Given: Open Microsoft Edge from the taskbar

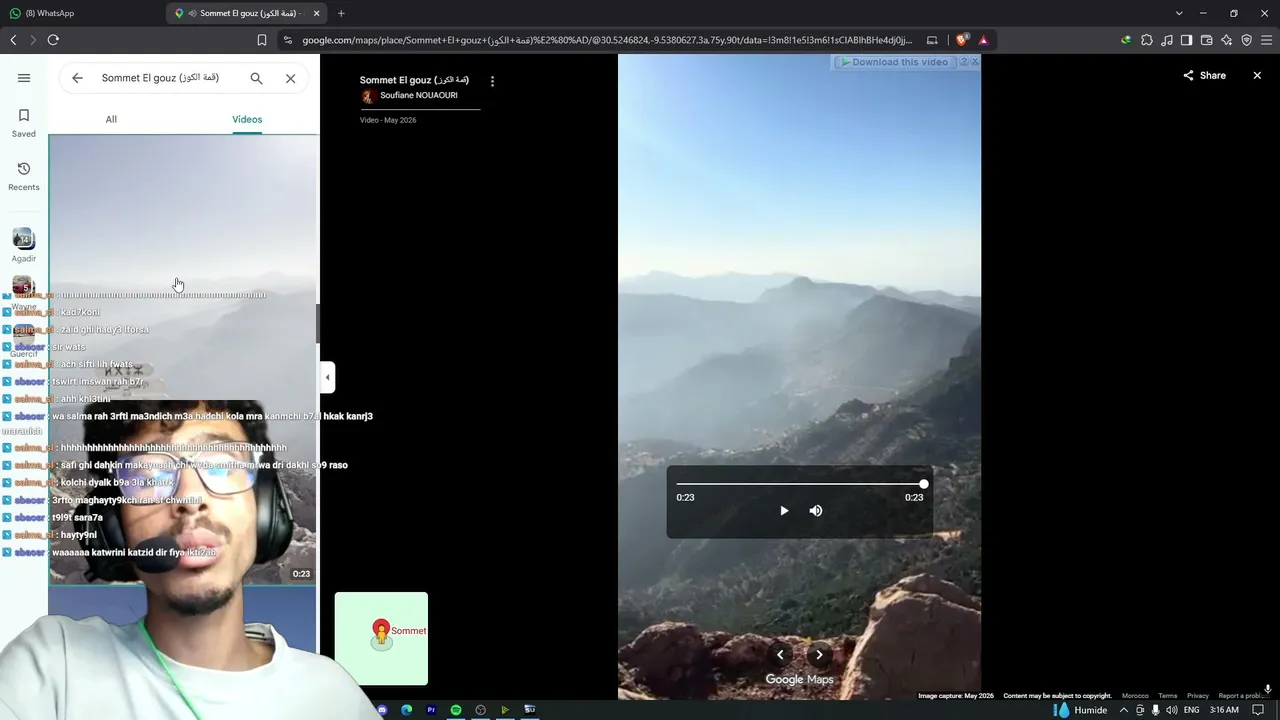Looking at the screenshot, I should [x=407, y=710].
